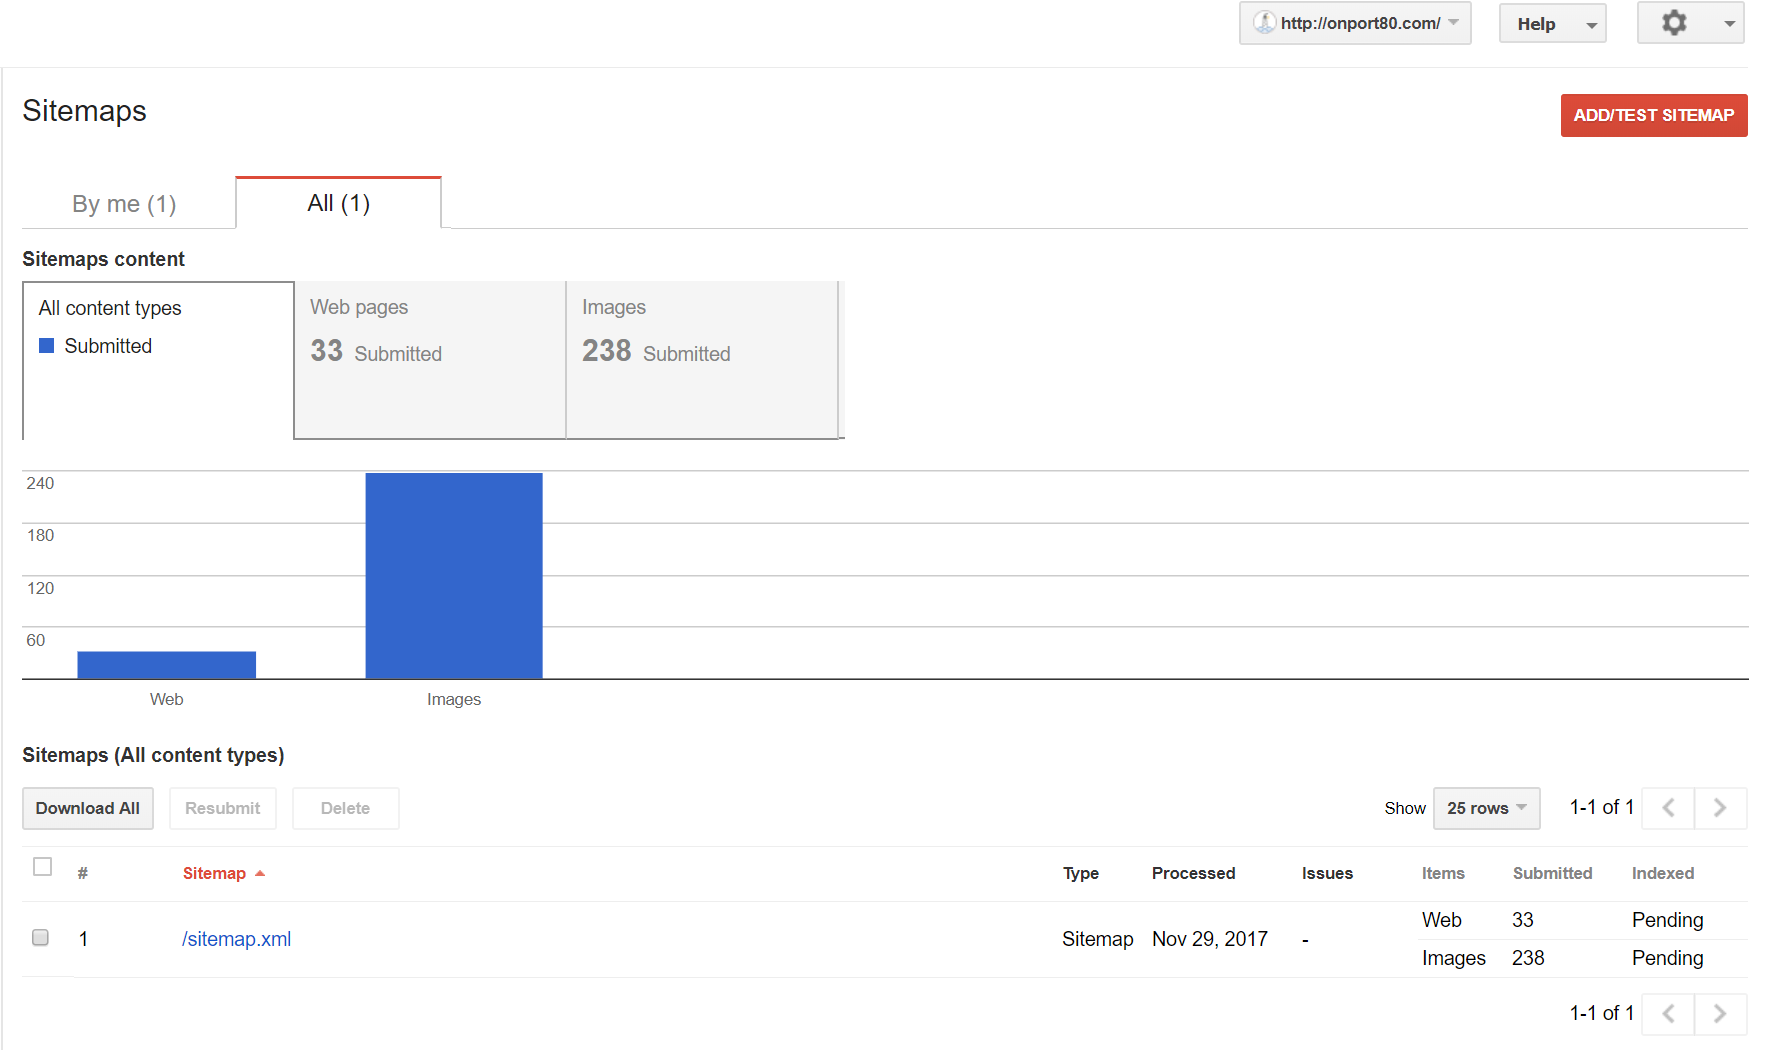Click the Sitemaps page heading
Viewport: 1785px width, 1050px height.
pos(85,111)
